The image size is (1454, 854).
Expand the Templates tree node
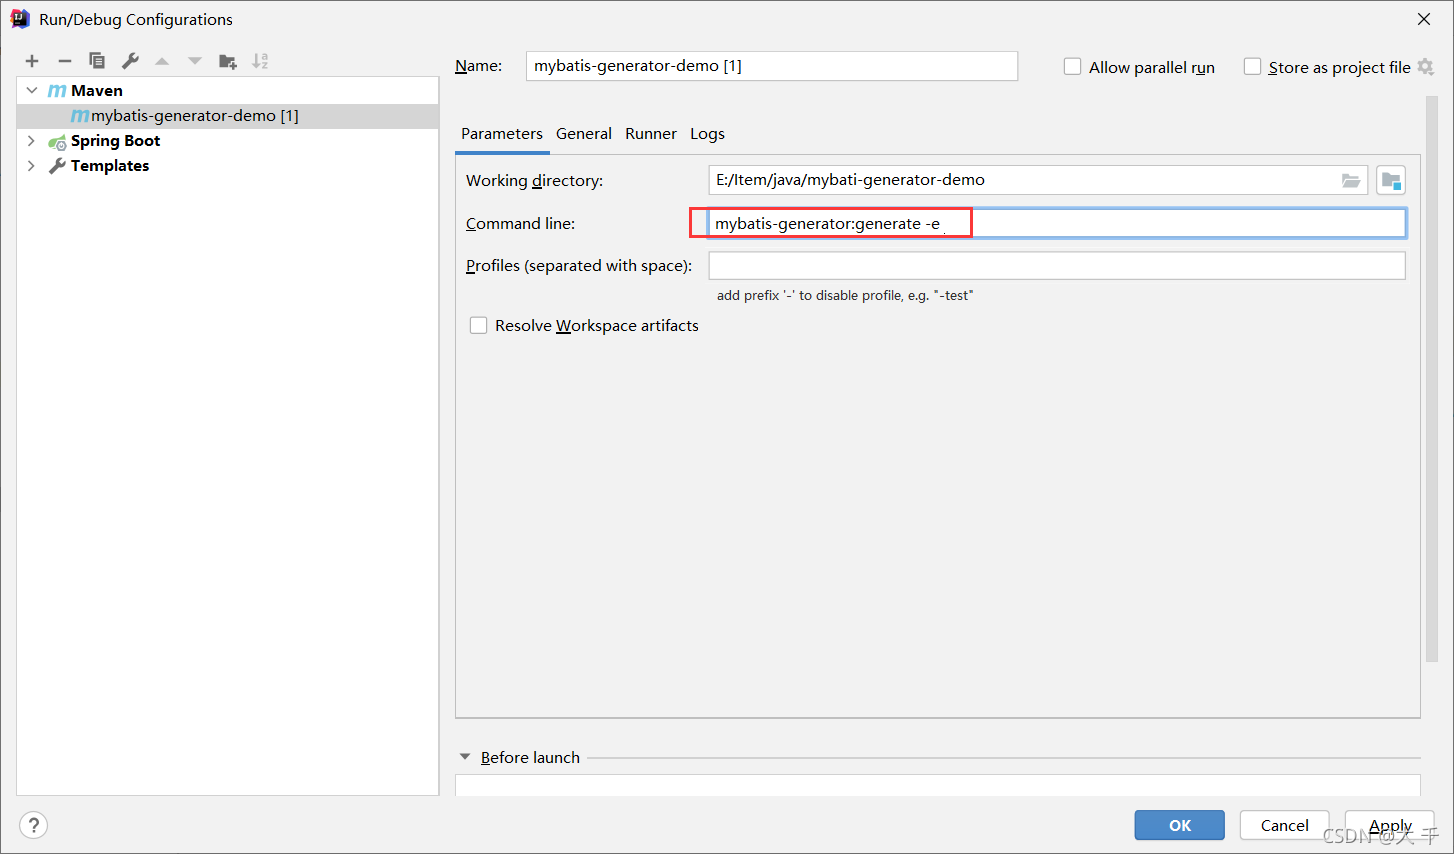coord(32,165)
